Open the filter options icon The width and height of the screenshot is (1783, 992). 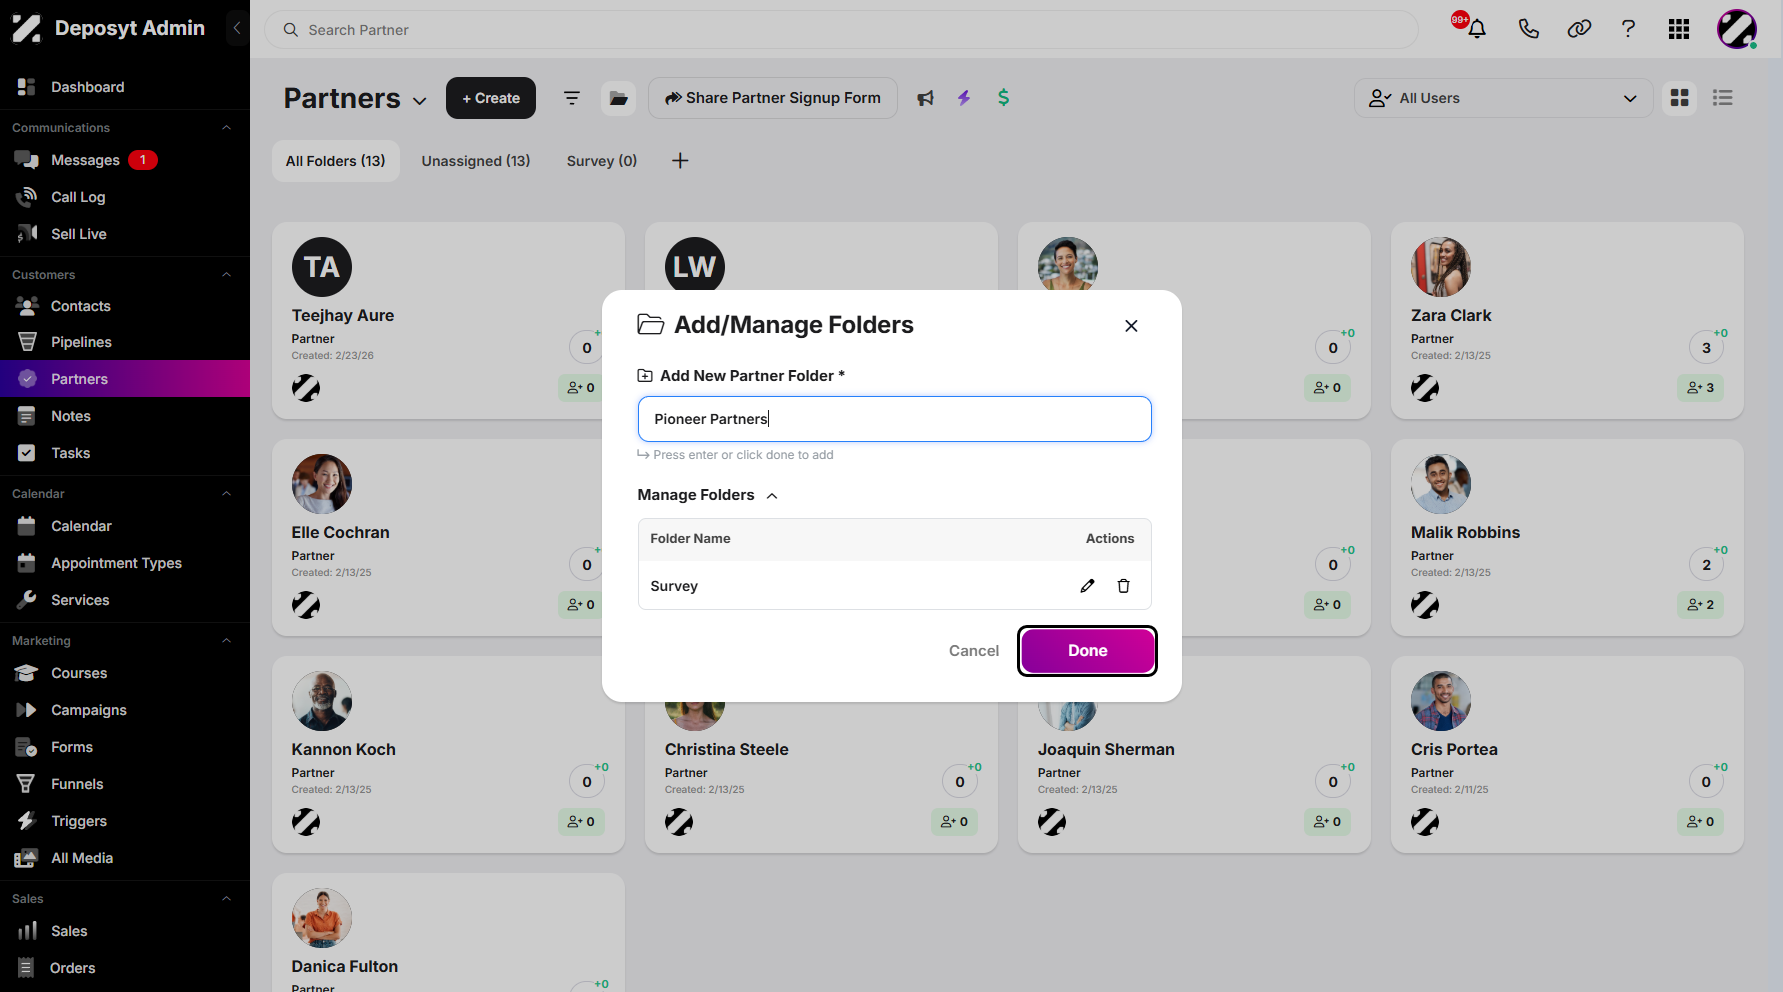tap(572, 98)
